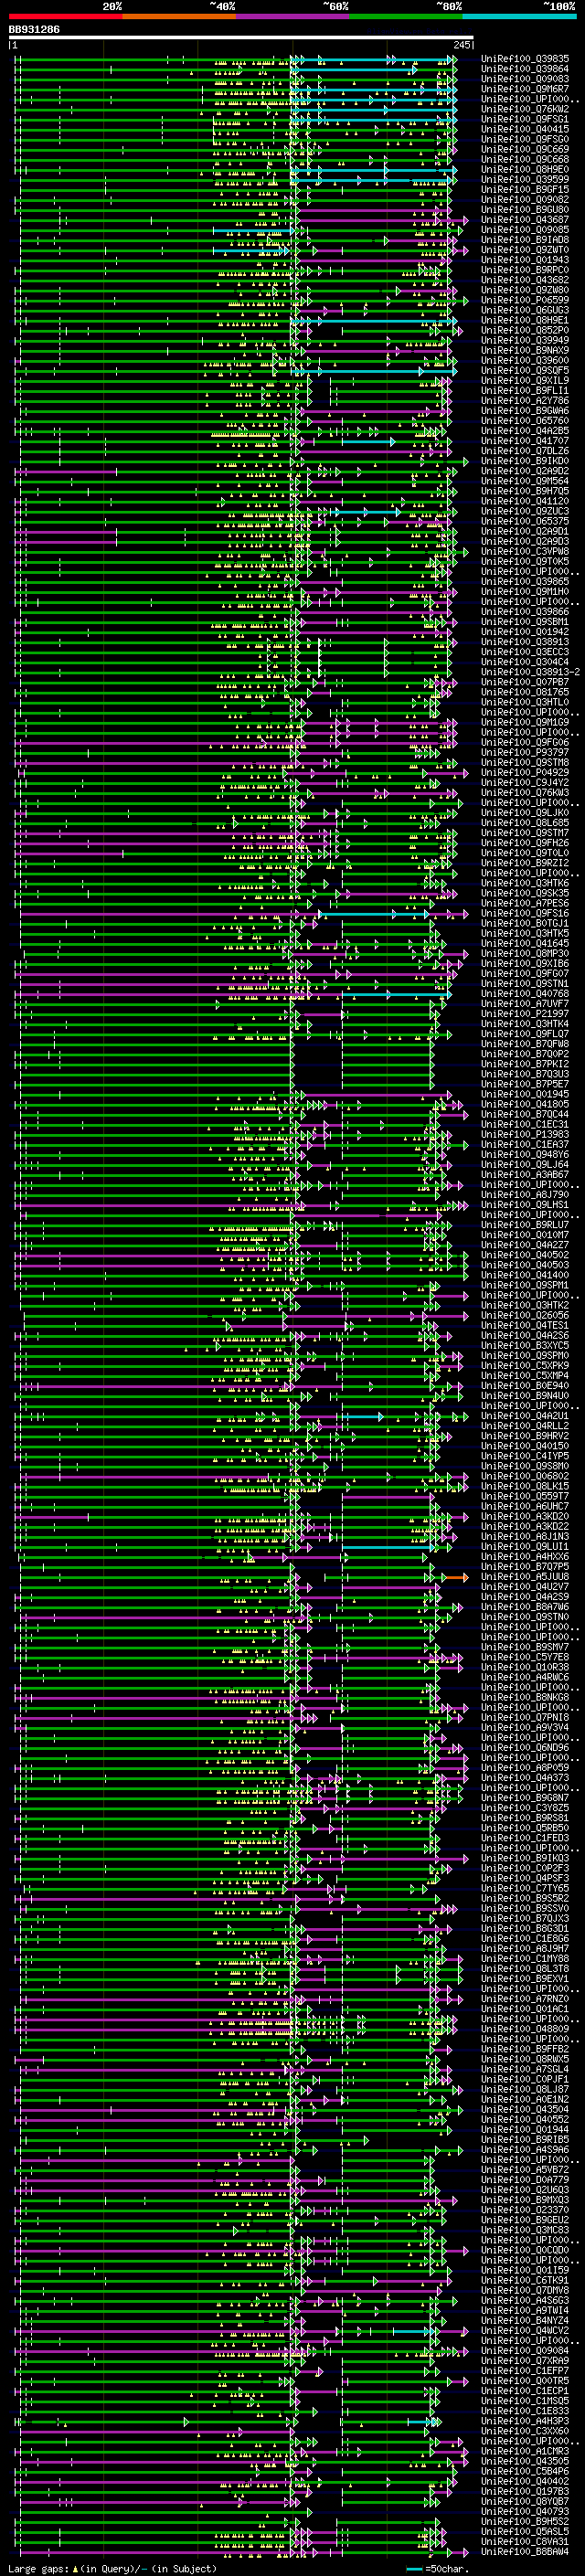The image size is (585, 2576).
Task: Select hit label UniRef100_Q9LHS1
Action: click(525, 1204)
